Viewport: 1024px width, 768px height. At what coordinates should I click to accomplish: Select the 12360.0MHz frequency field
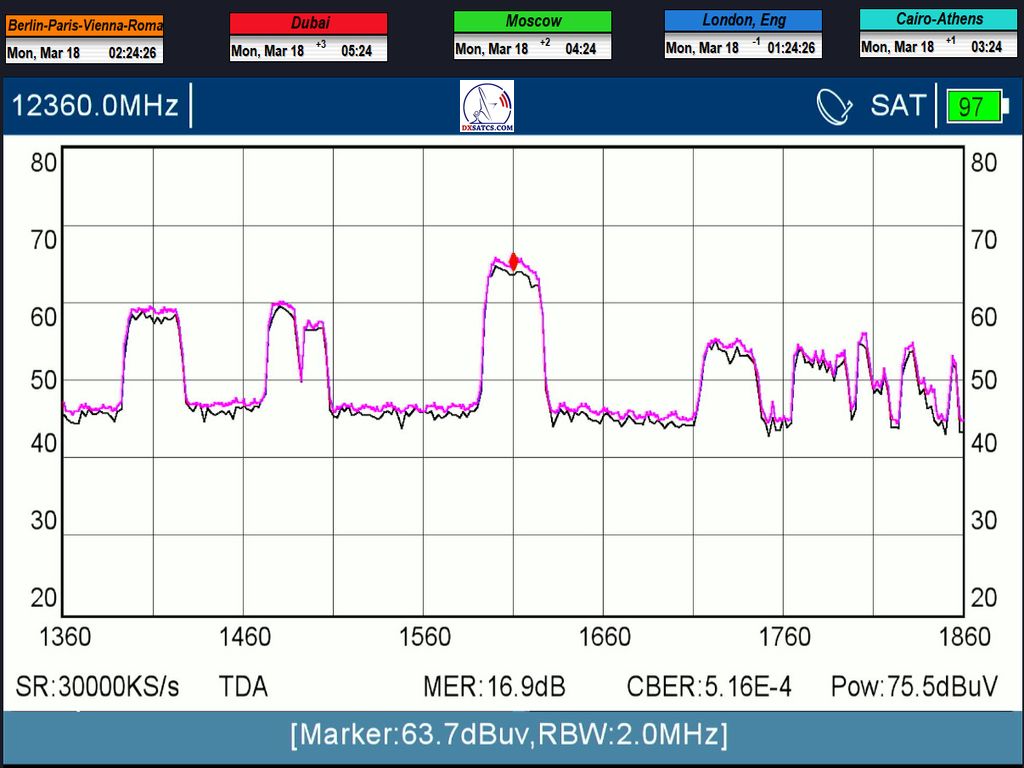(x=95, y=106)
